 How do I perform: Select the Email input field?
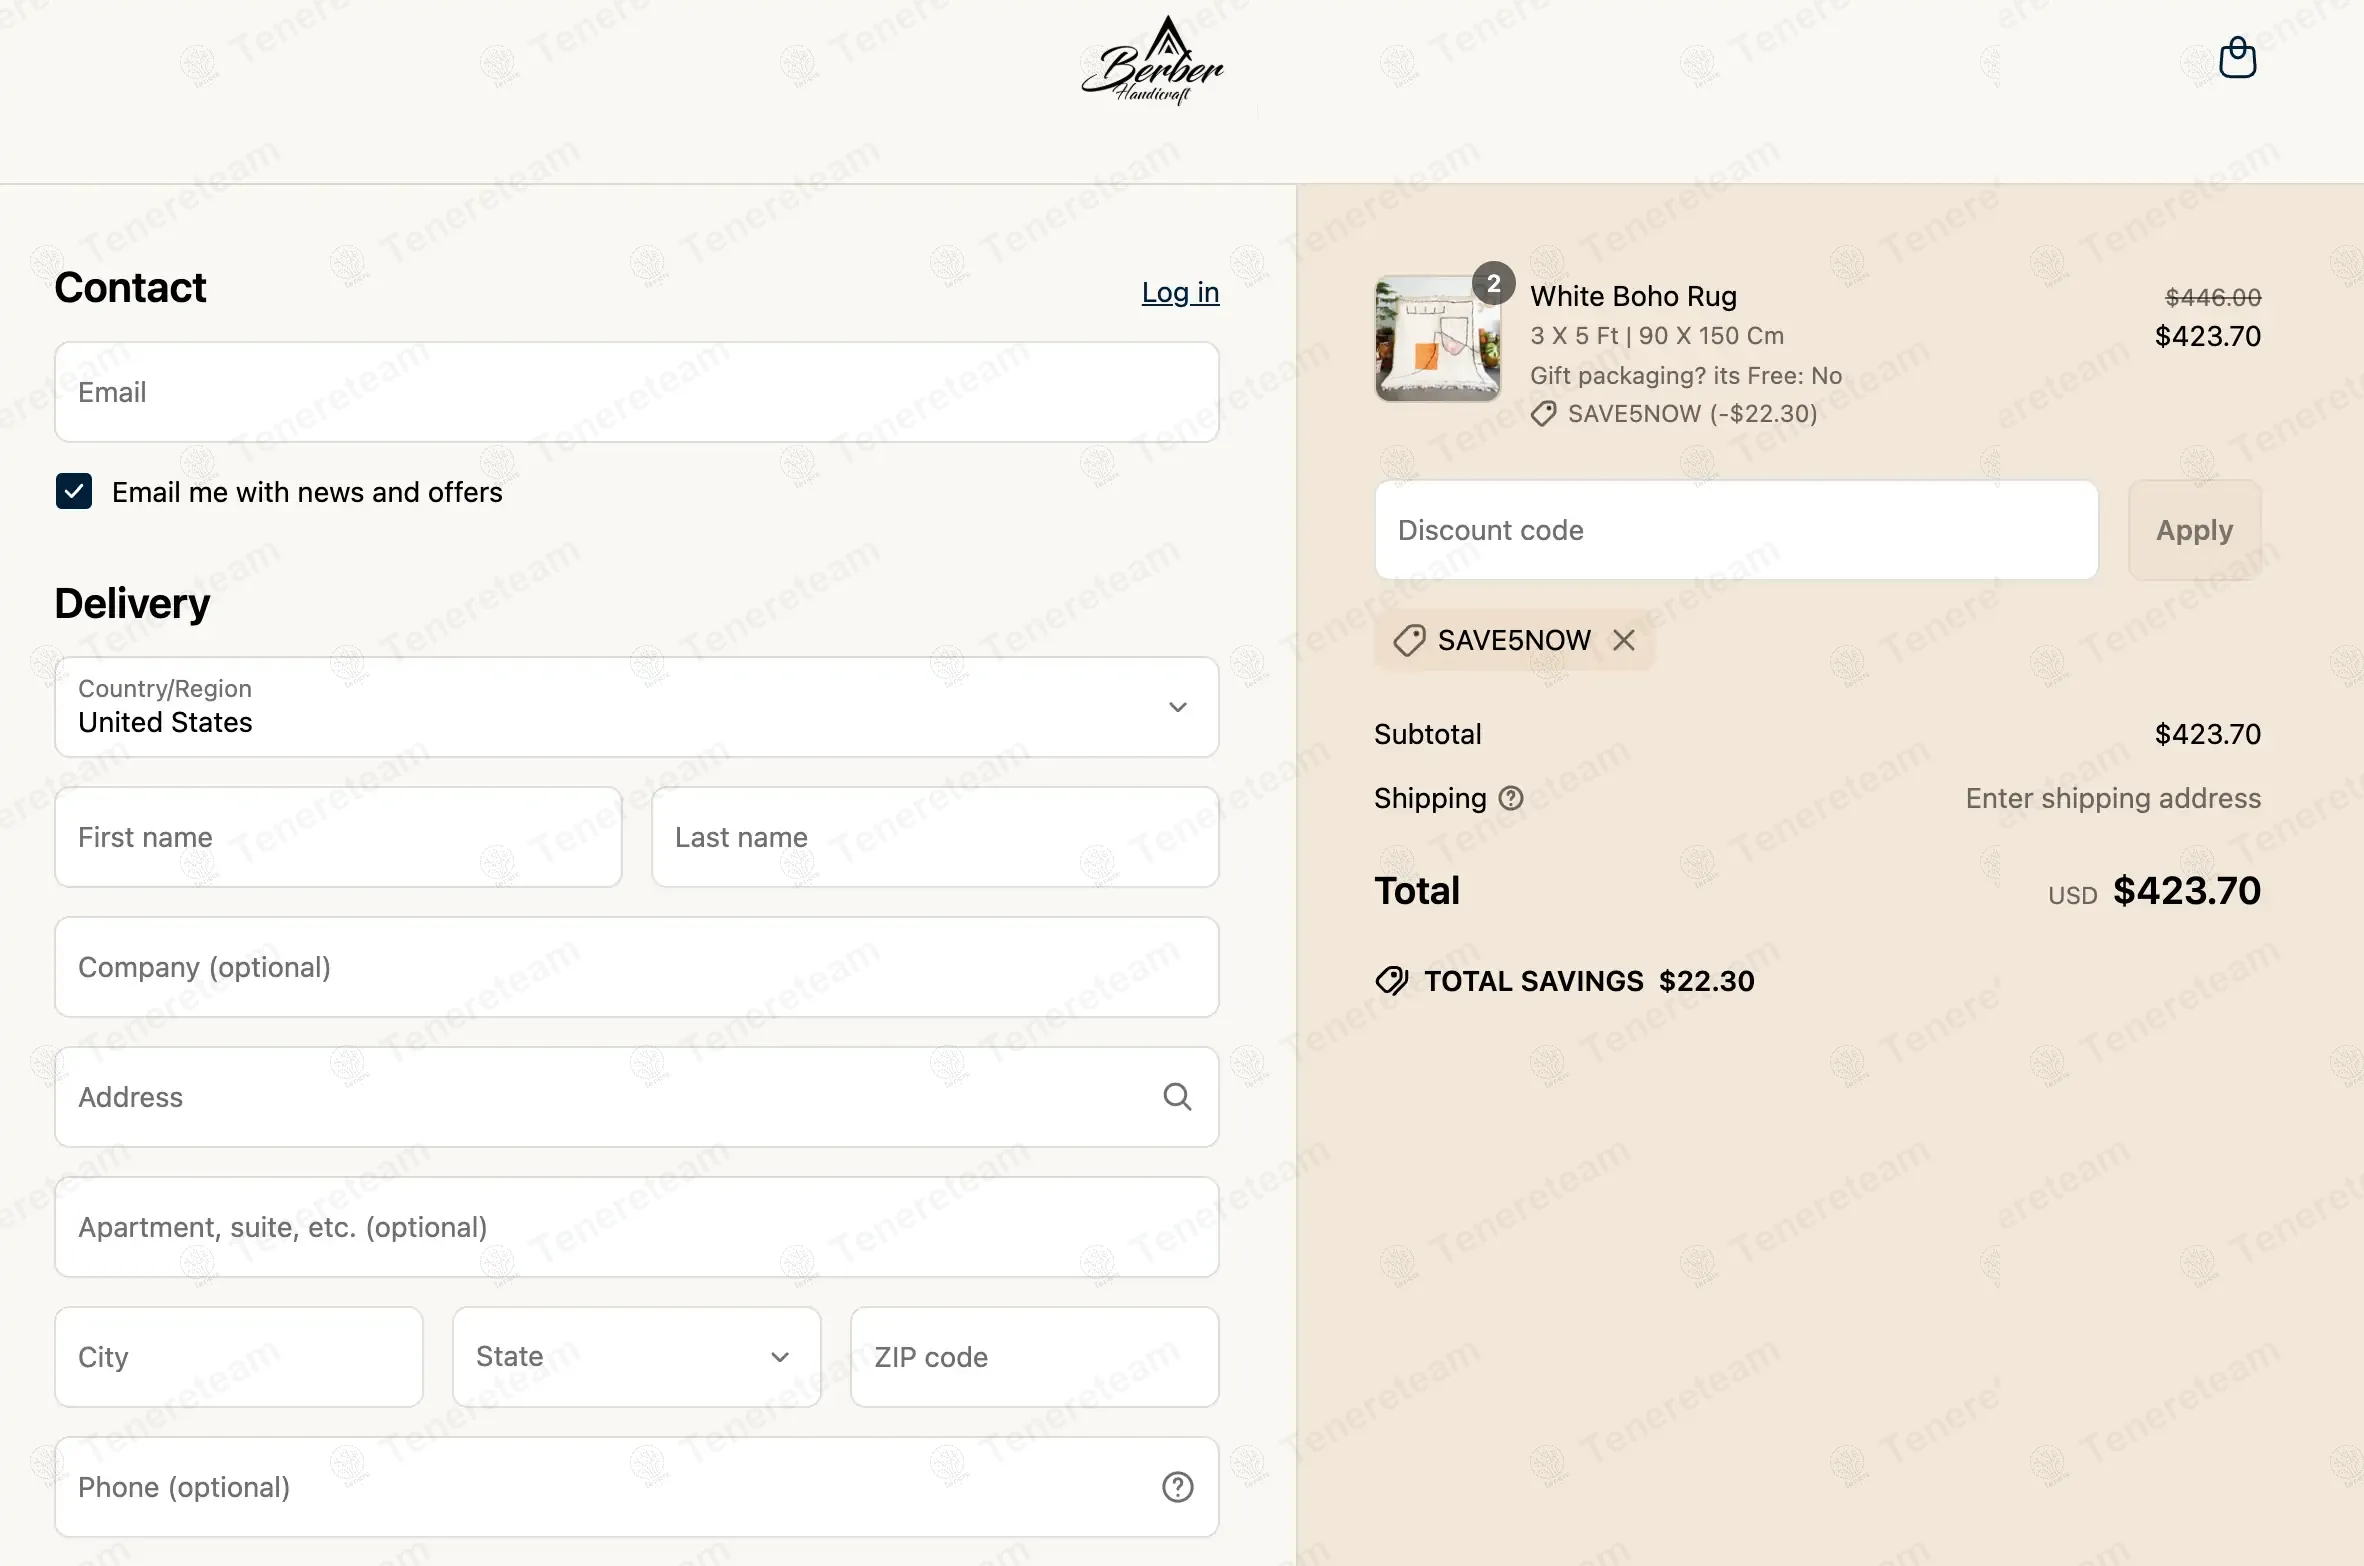tap(637, 392)
